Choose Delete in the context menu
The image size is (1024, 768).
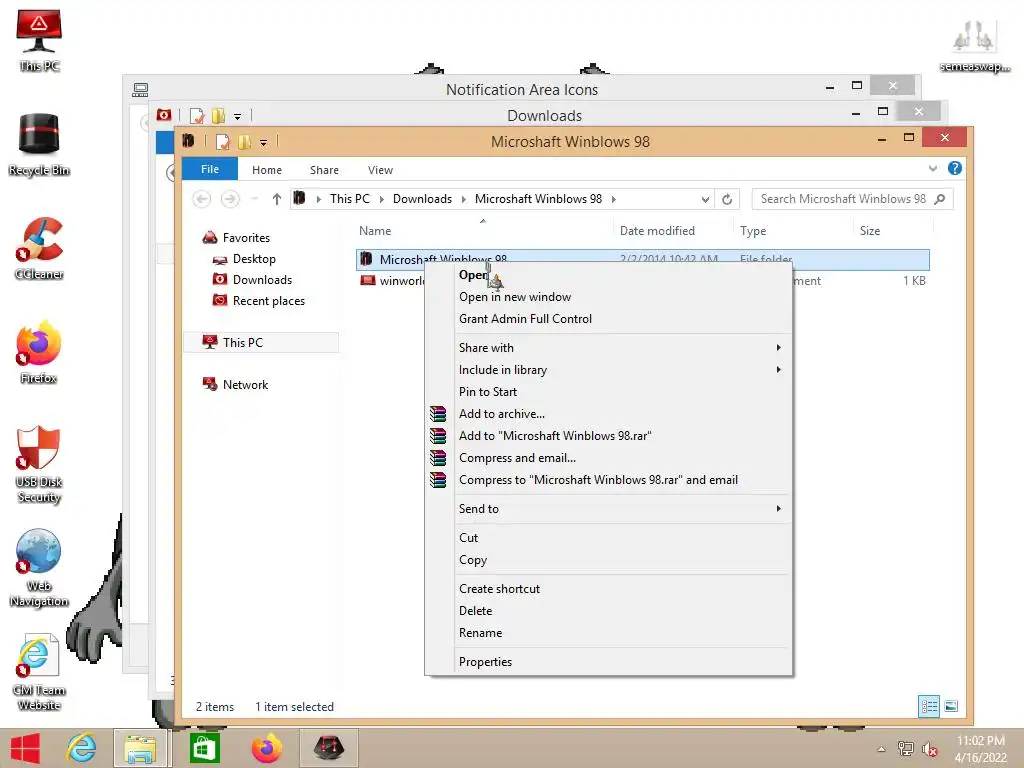click(609, 611)
